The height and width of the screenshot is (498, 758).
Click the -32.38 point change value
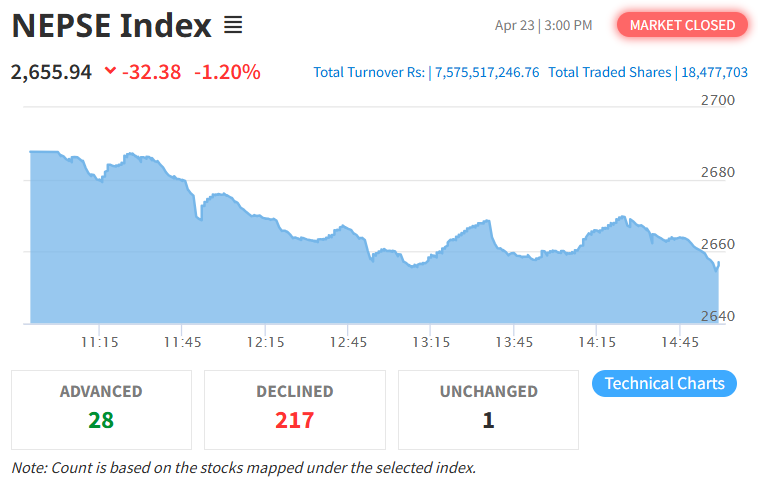point(151,72)
